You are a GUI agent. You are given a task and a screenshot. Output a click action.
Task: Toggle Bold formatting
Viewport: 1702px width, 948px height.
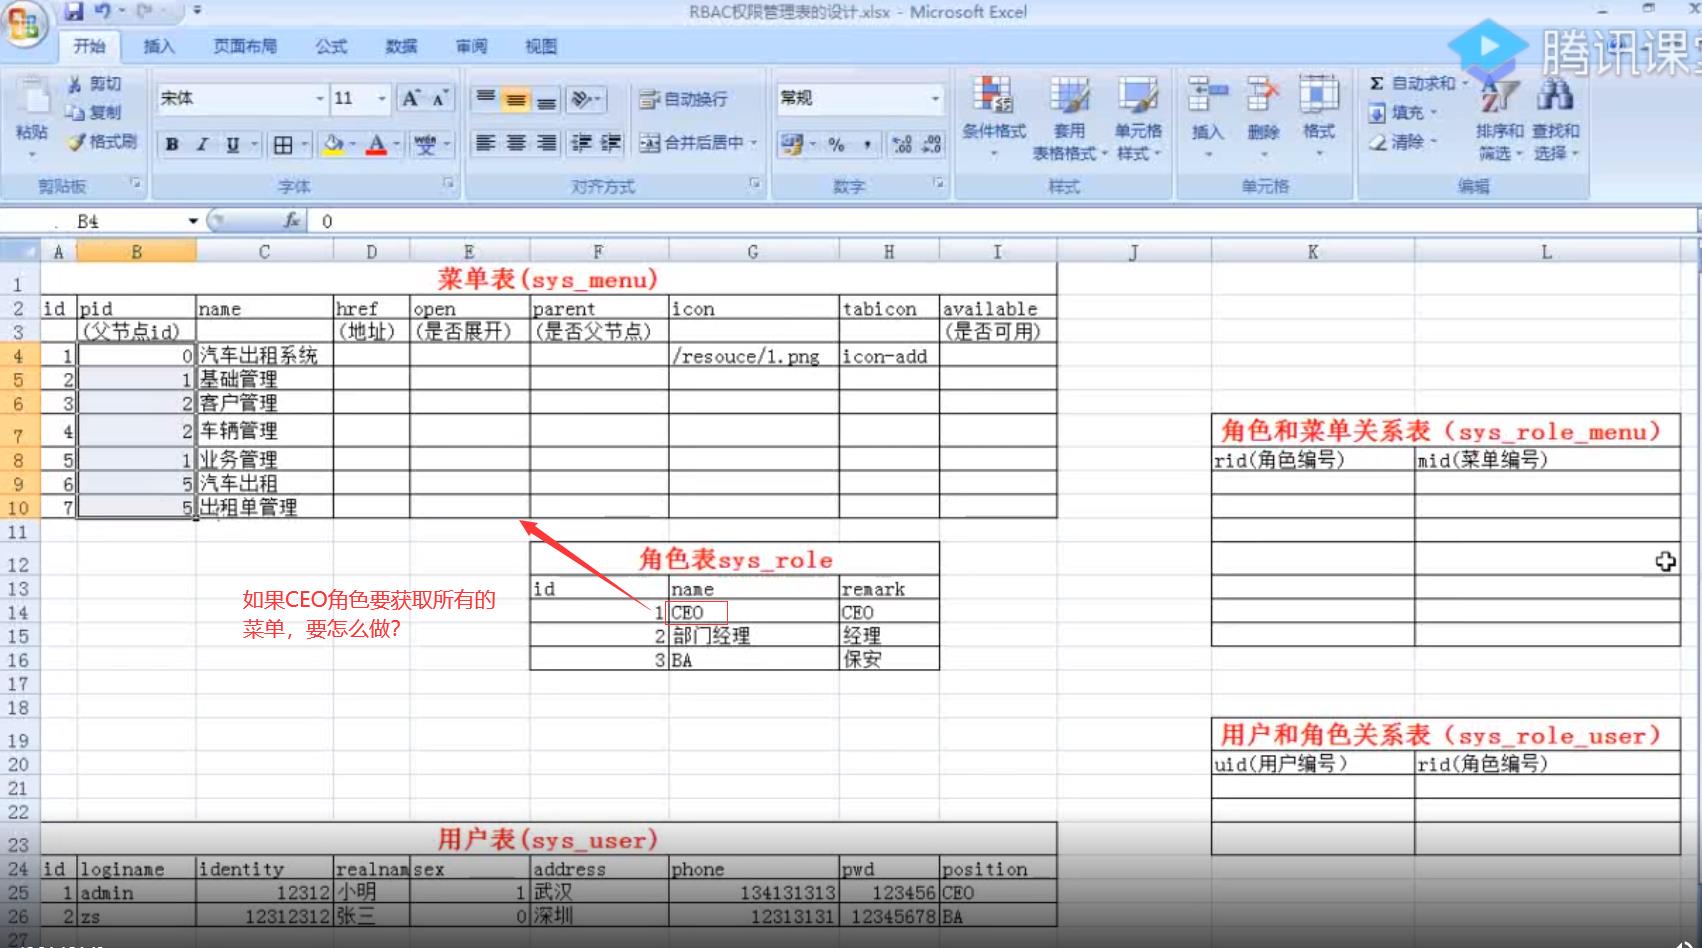[172, 144]
